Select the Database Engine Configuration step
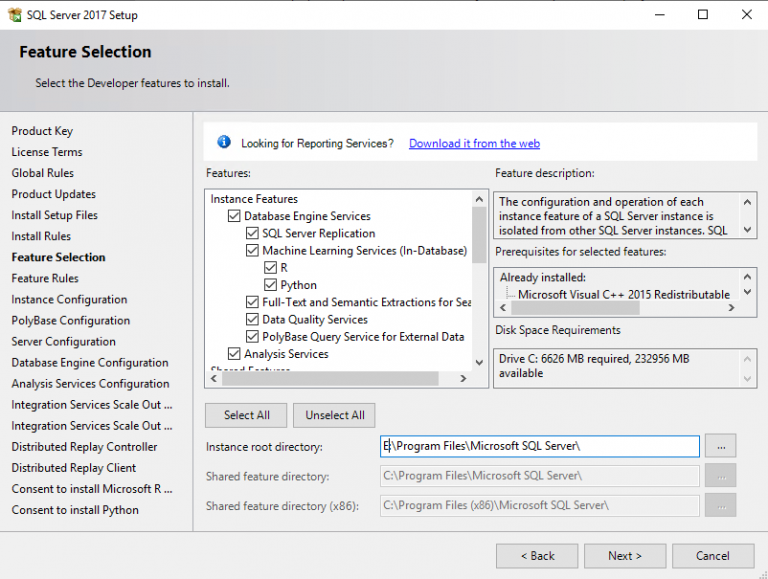 90,362
